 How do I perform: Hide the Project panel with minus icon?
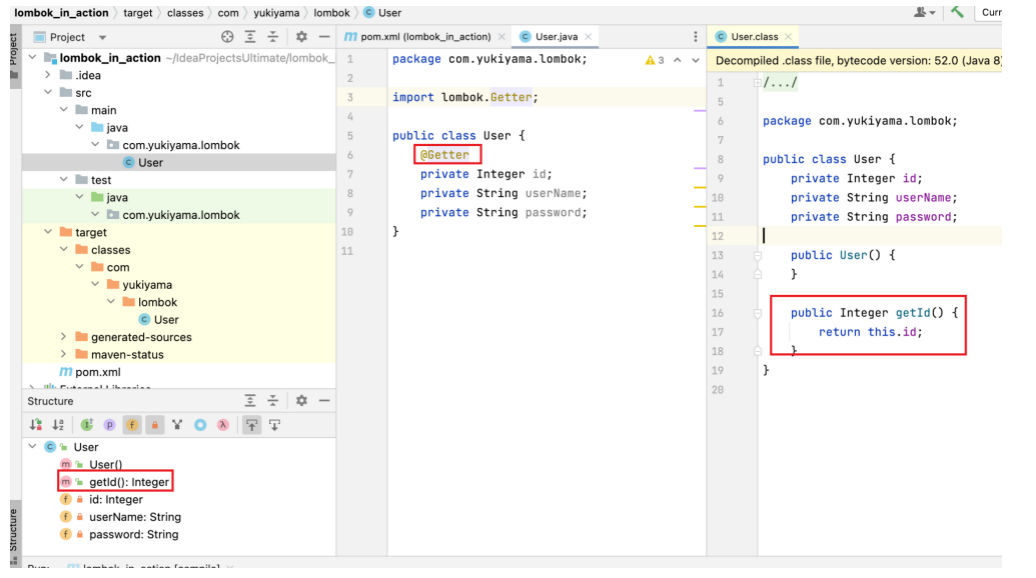tap(324, 37)
